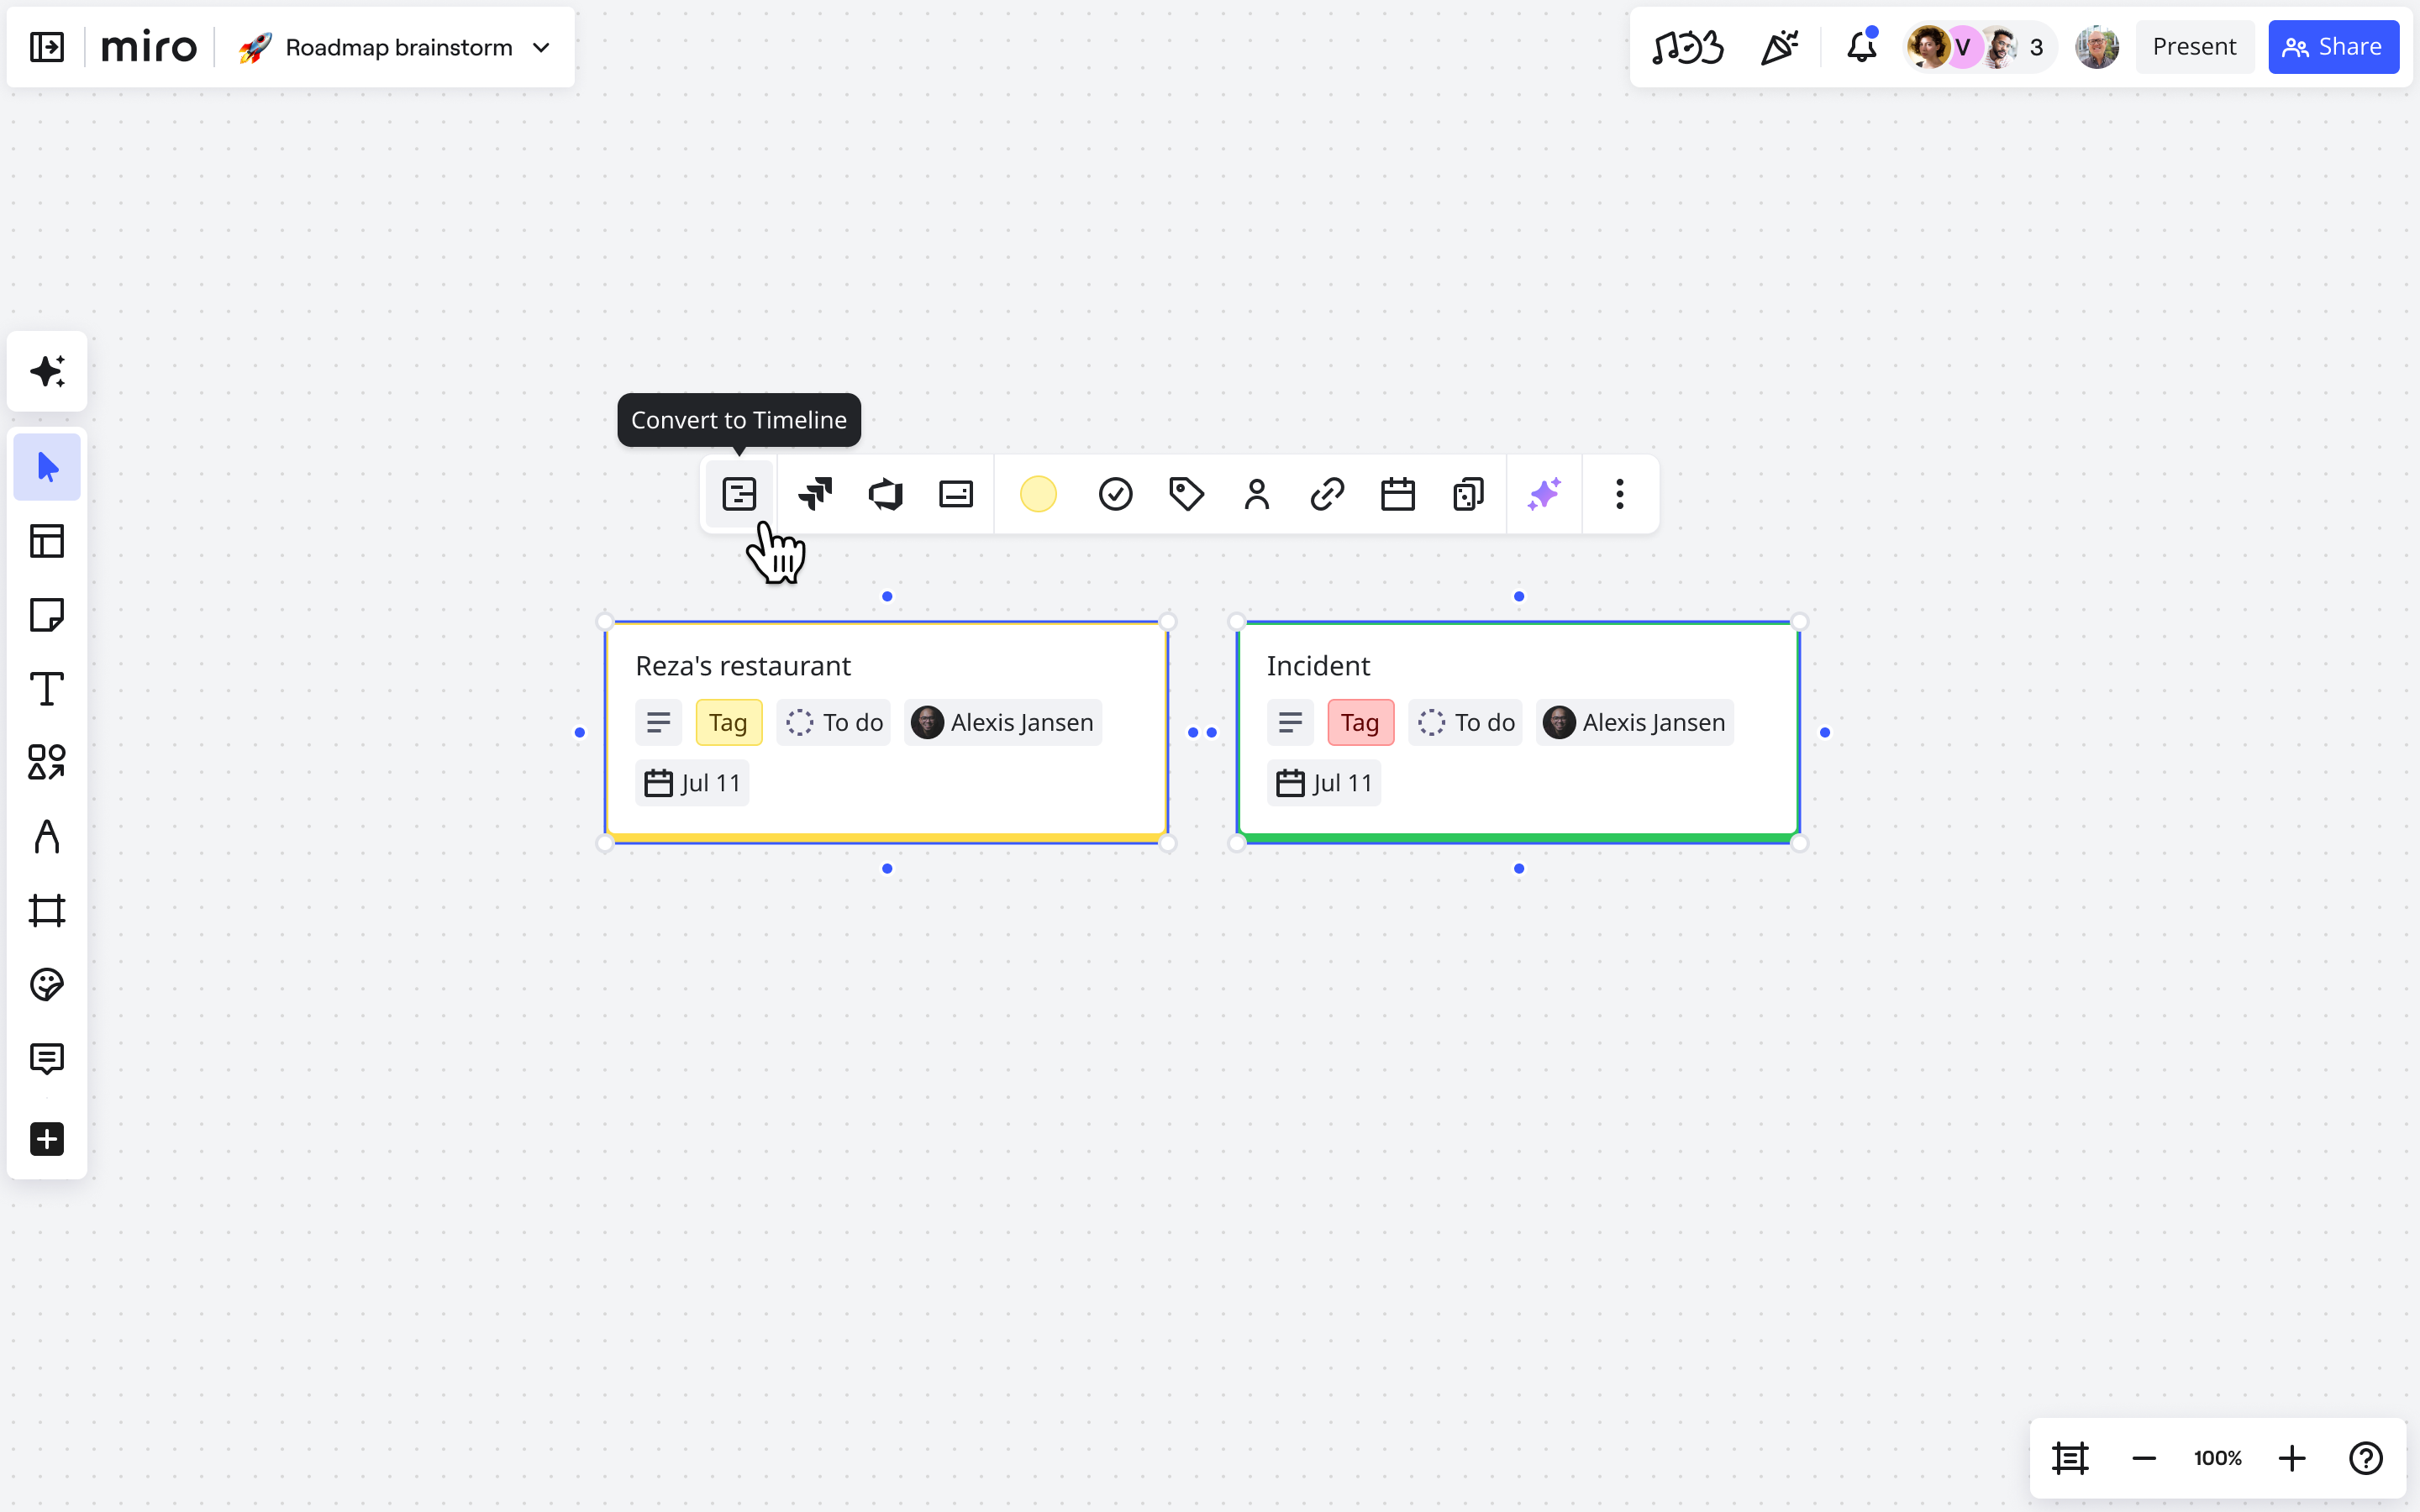Click the Jul 11 date on Incident card
The image size is (2420, 1512).
coord(1324,783)
